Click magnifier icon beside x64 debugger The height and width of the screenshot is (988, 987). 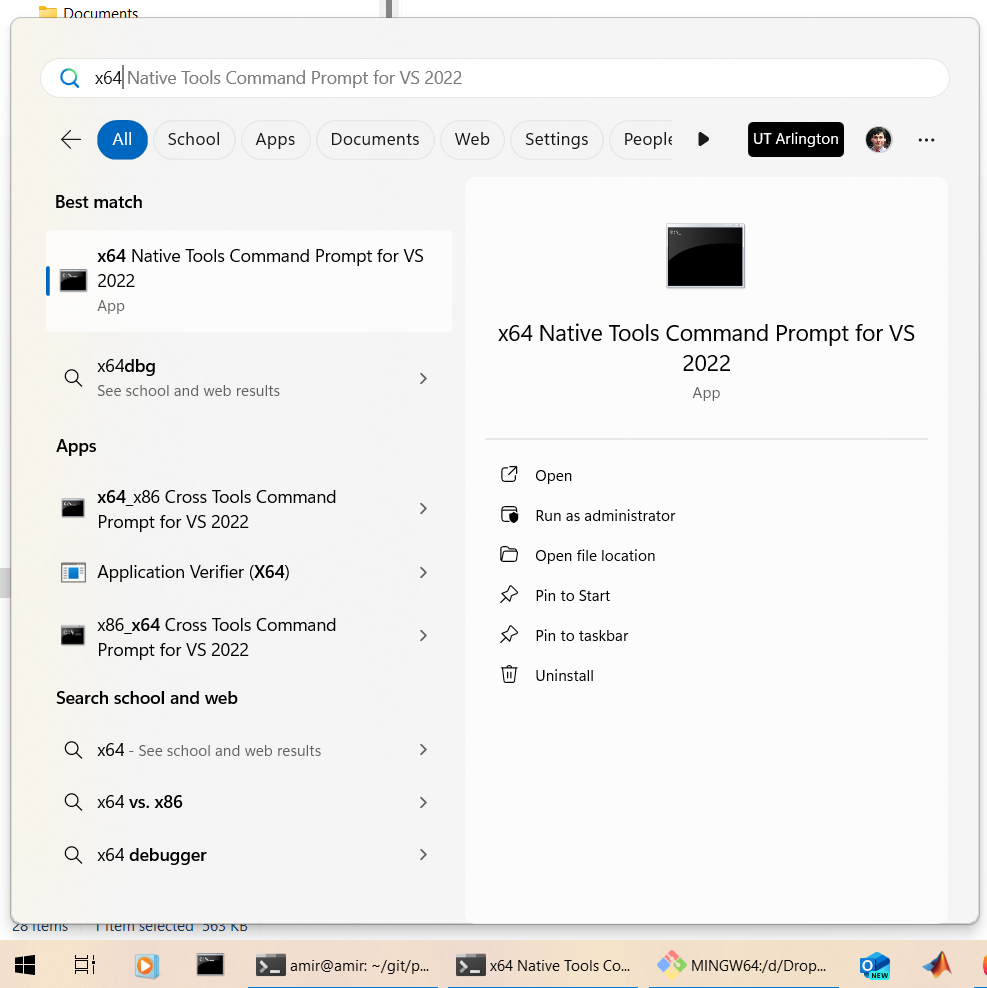pos(73,855)
